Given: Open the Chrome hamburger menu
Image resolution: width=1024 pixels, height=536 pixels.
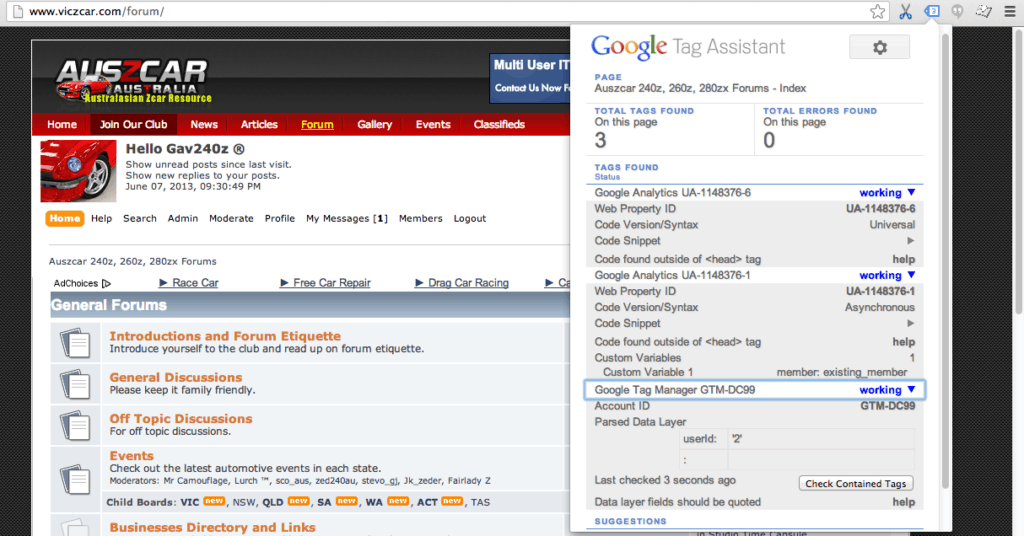Looking at the screenshot, I should pos(1010,11).
